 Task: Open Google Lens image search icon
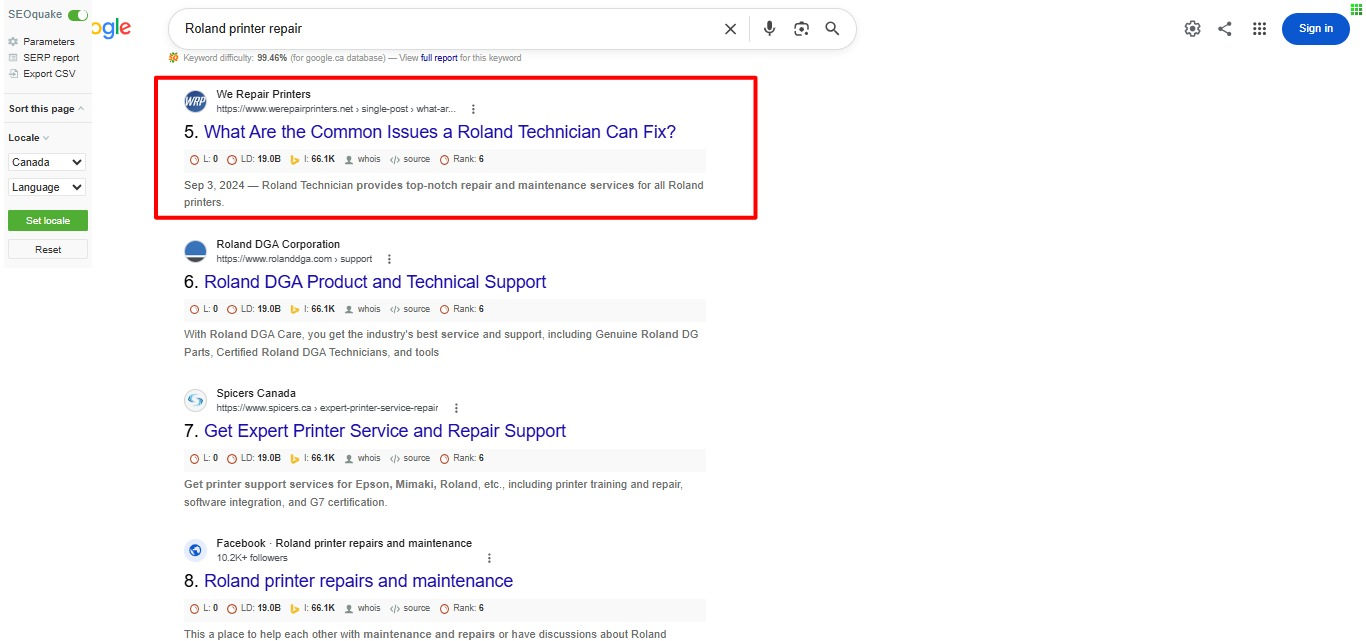click(x=801, y=29)
